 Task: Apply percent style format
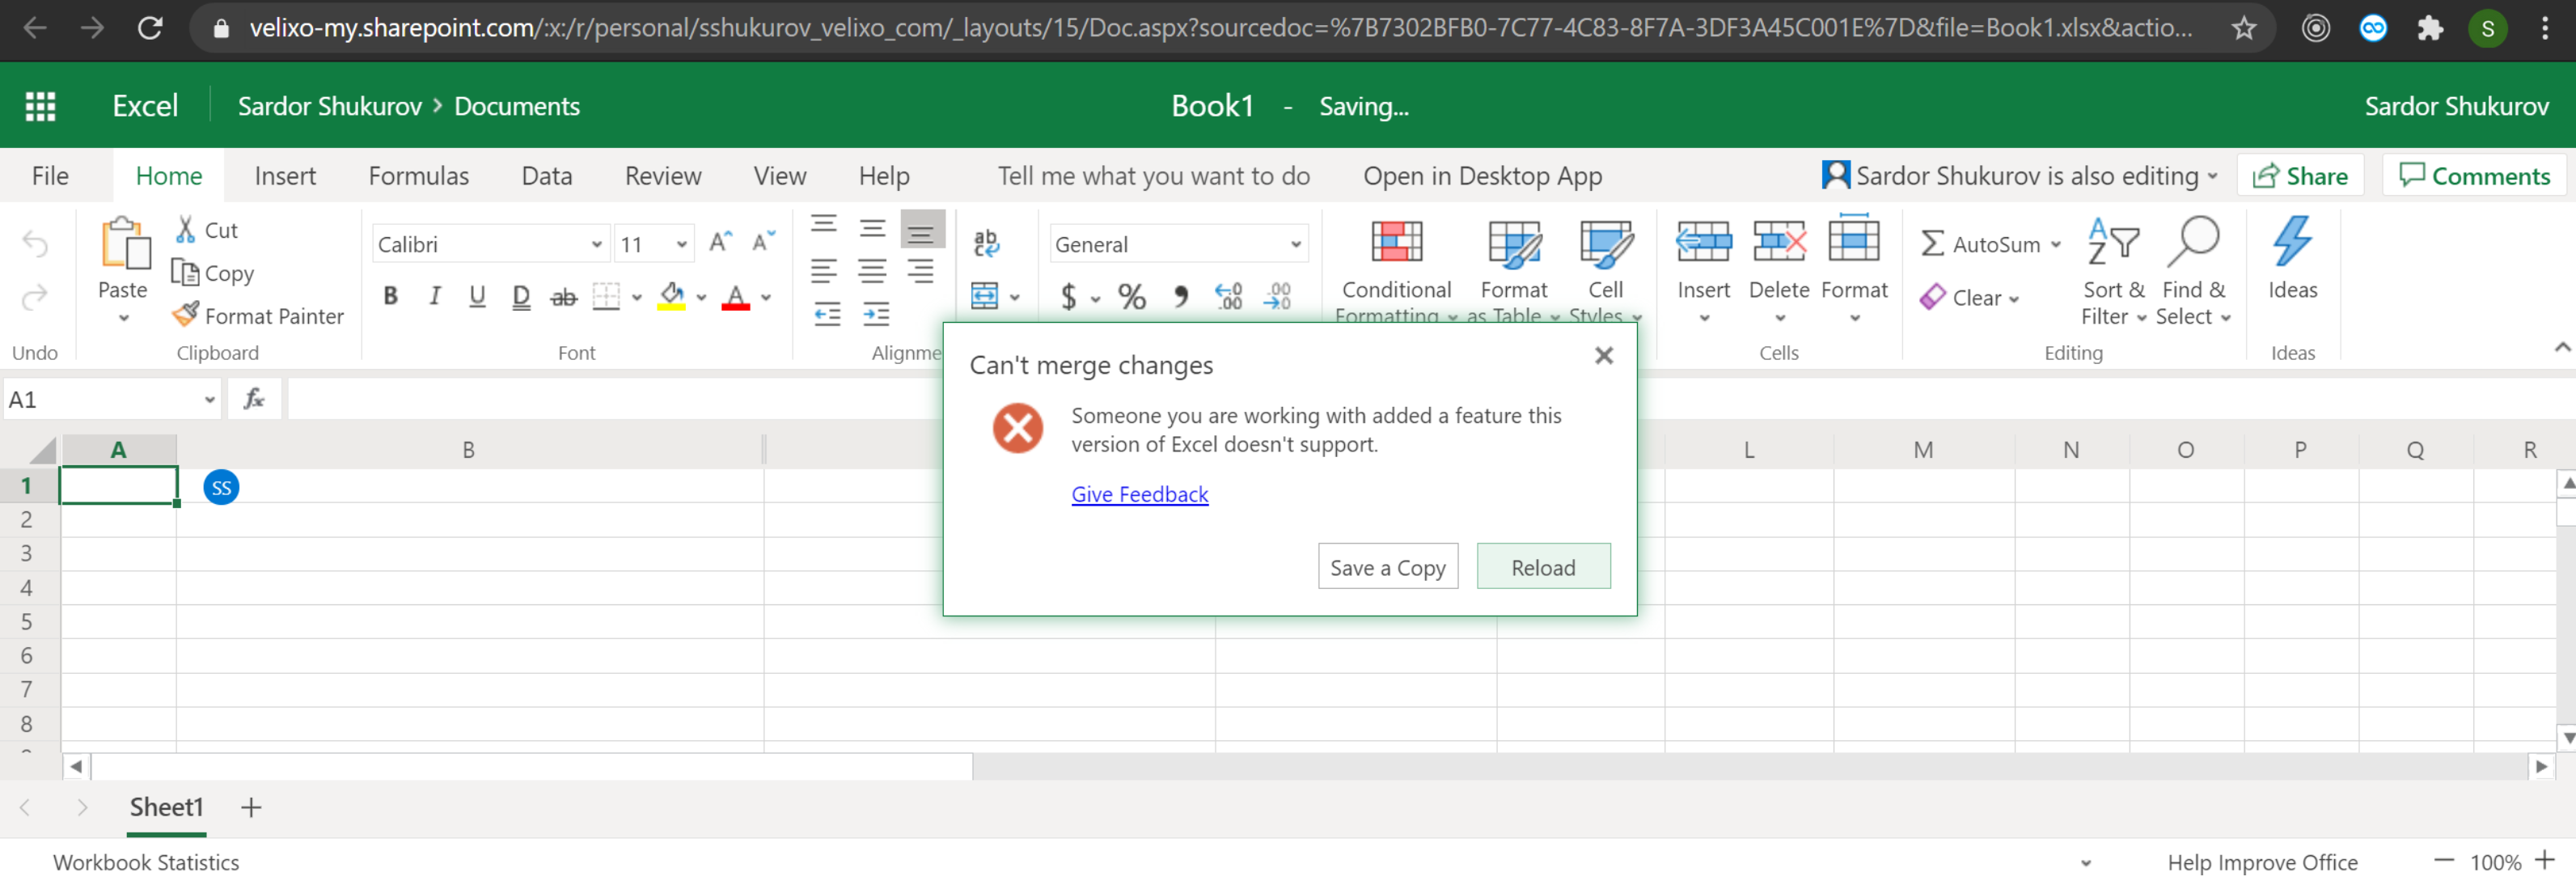click(1132, 296)
